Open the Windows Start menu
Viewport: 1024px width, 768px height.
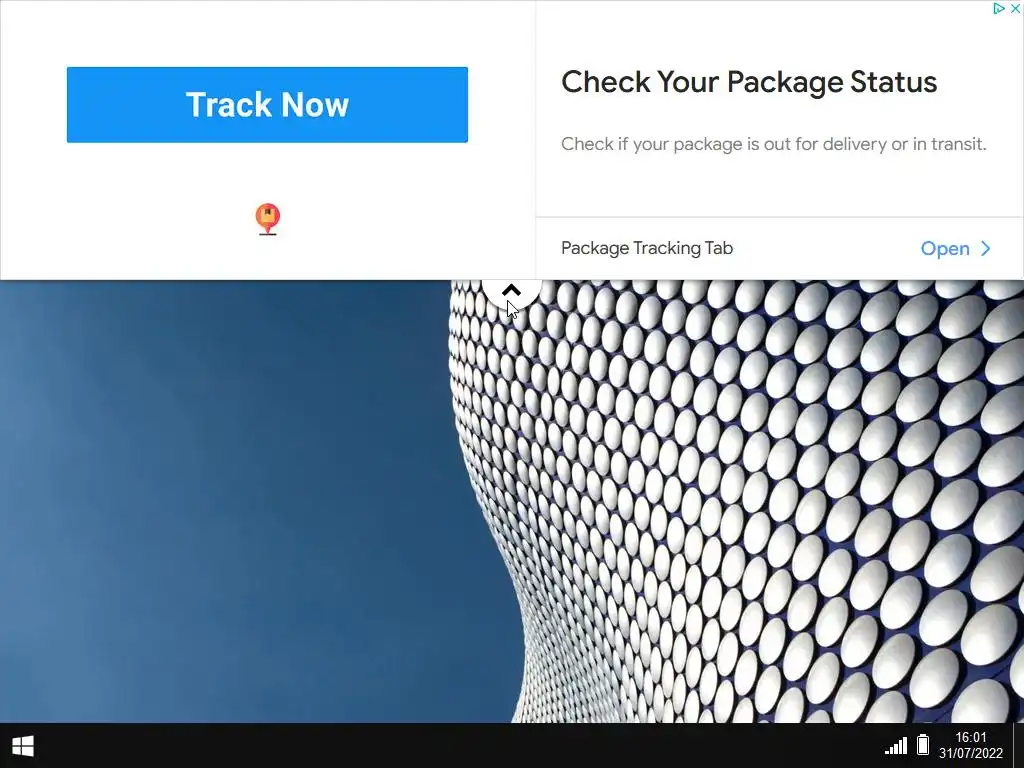click(23, 746)
